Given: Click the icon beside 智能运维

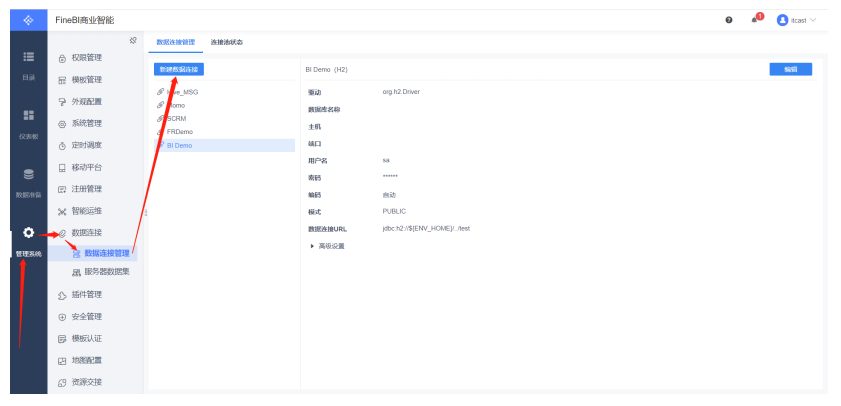Looking at the screenshot, I should click(62, 212).
